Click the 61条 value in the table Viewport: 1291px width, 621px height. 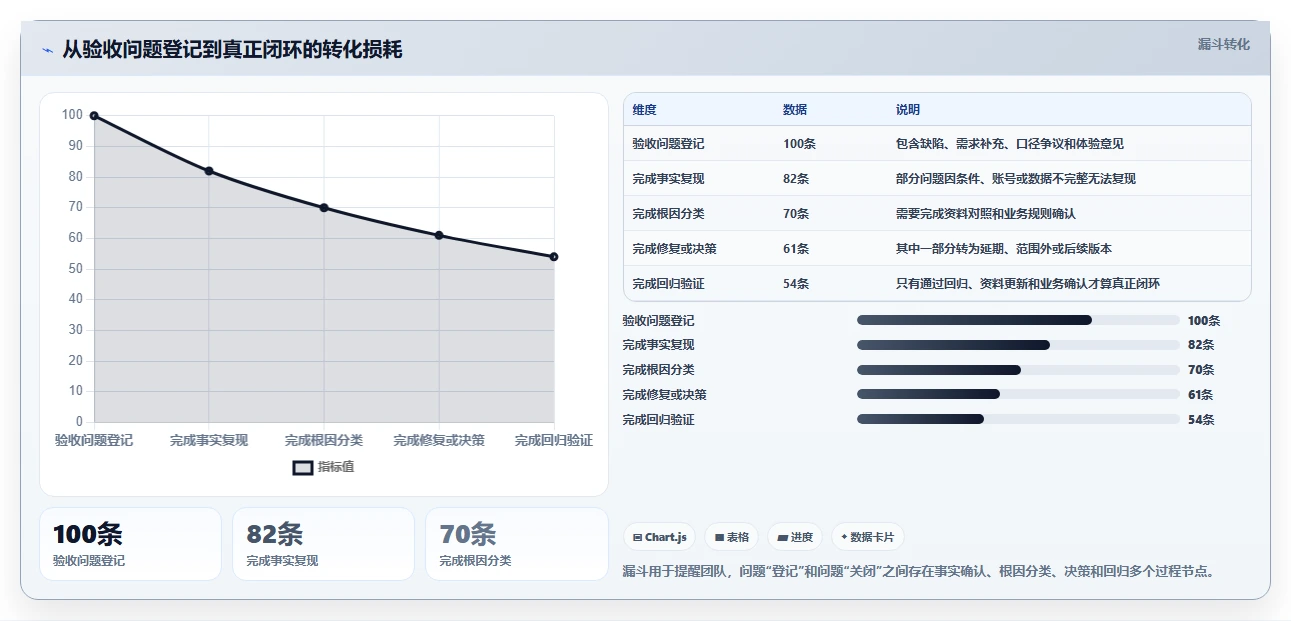(x=796, y=249)
